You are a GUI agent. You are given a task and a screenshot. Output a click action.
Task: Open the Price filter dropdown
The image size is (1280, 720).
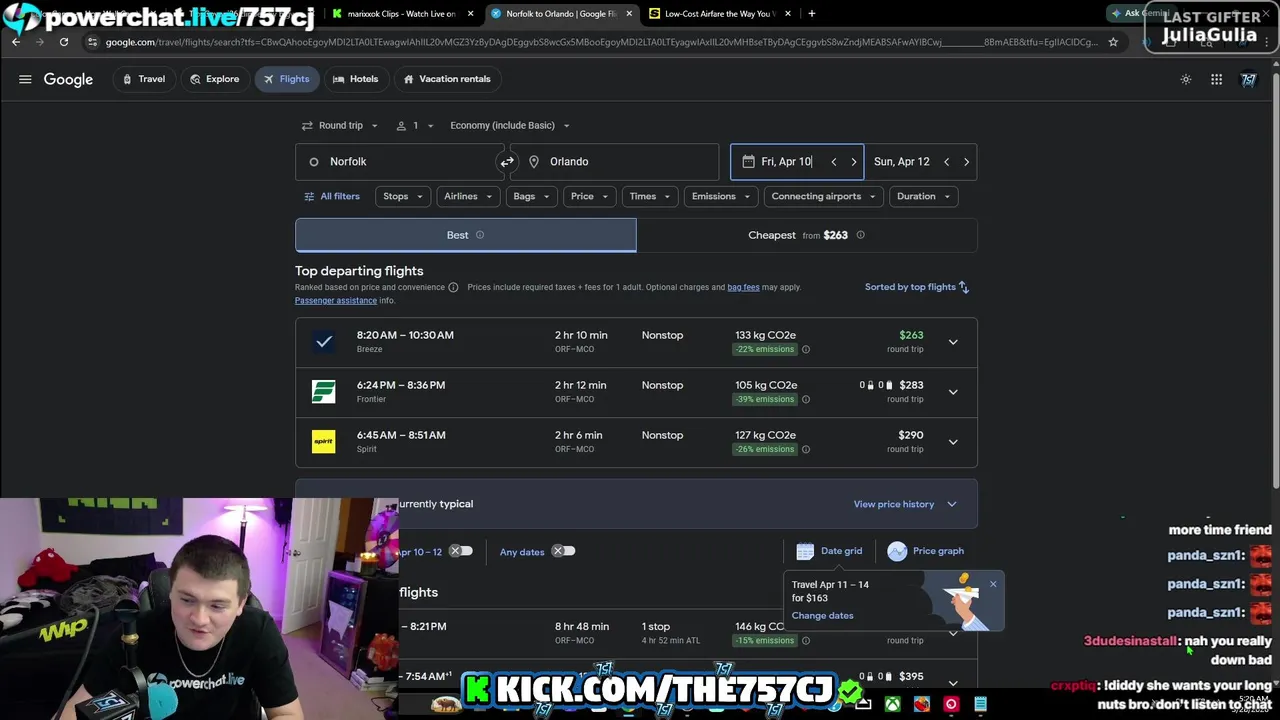[589, 196]
